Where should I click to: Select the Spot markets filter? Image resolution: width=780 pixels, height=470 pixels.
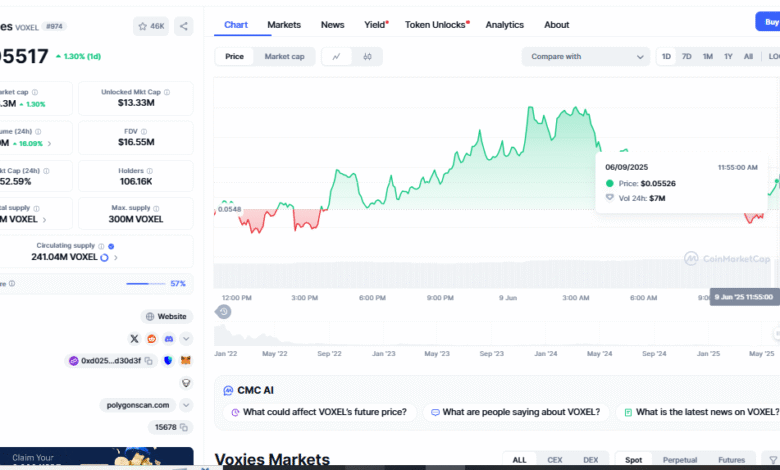pos(633,460)
